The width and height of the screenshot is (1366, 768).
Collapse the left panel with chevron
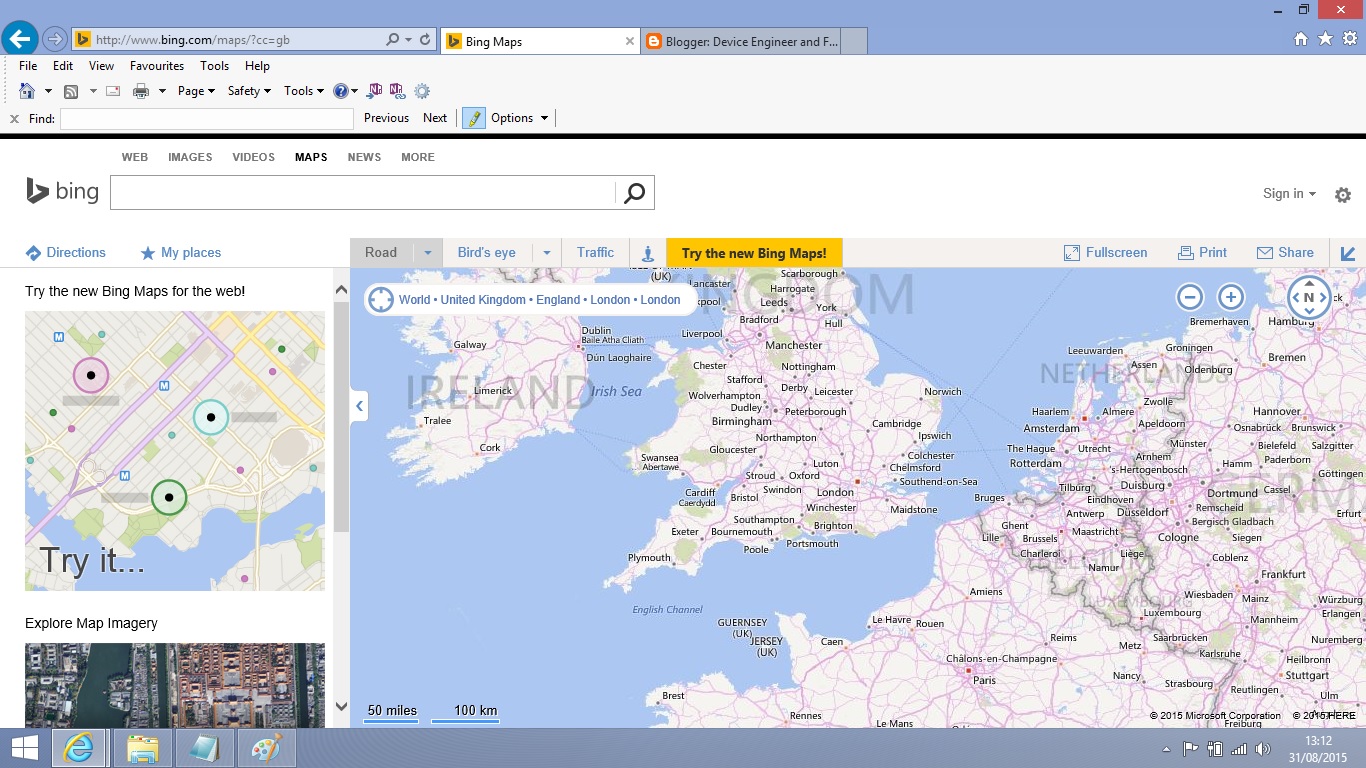[359, 406]
